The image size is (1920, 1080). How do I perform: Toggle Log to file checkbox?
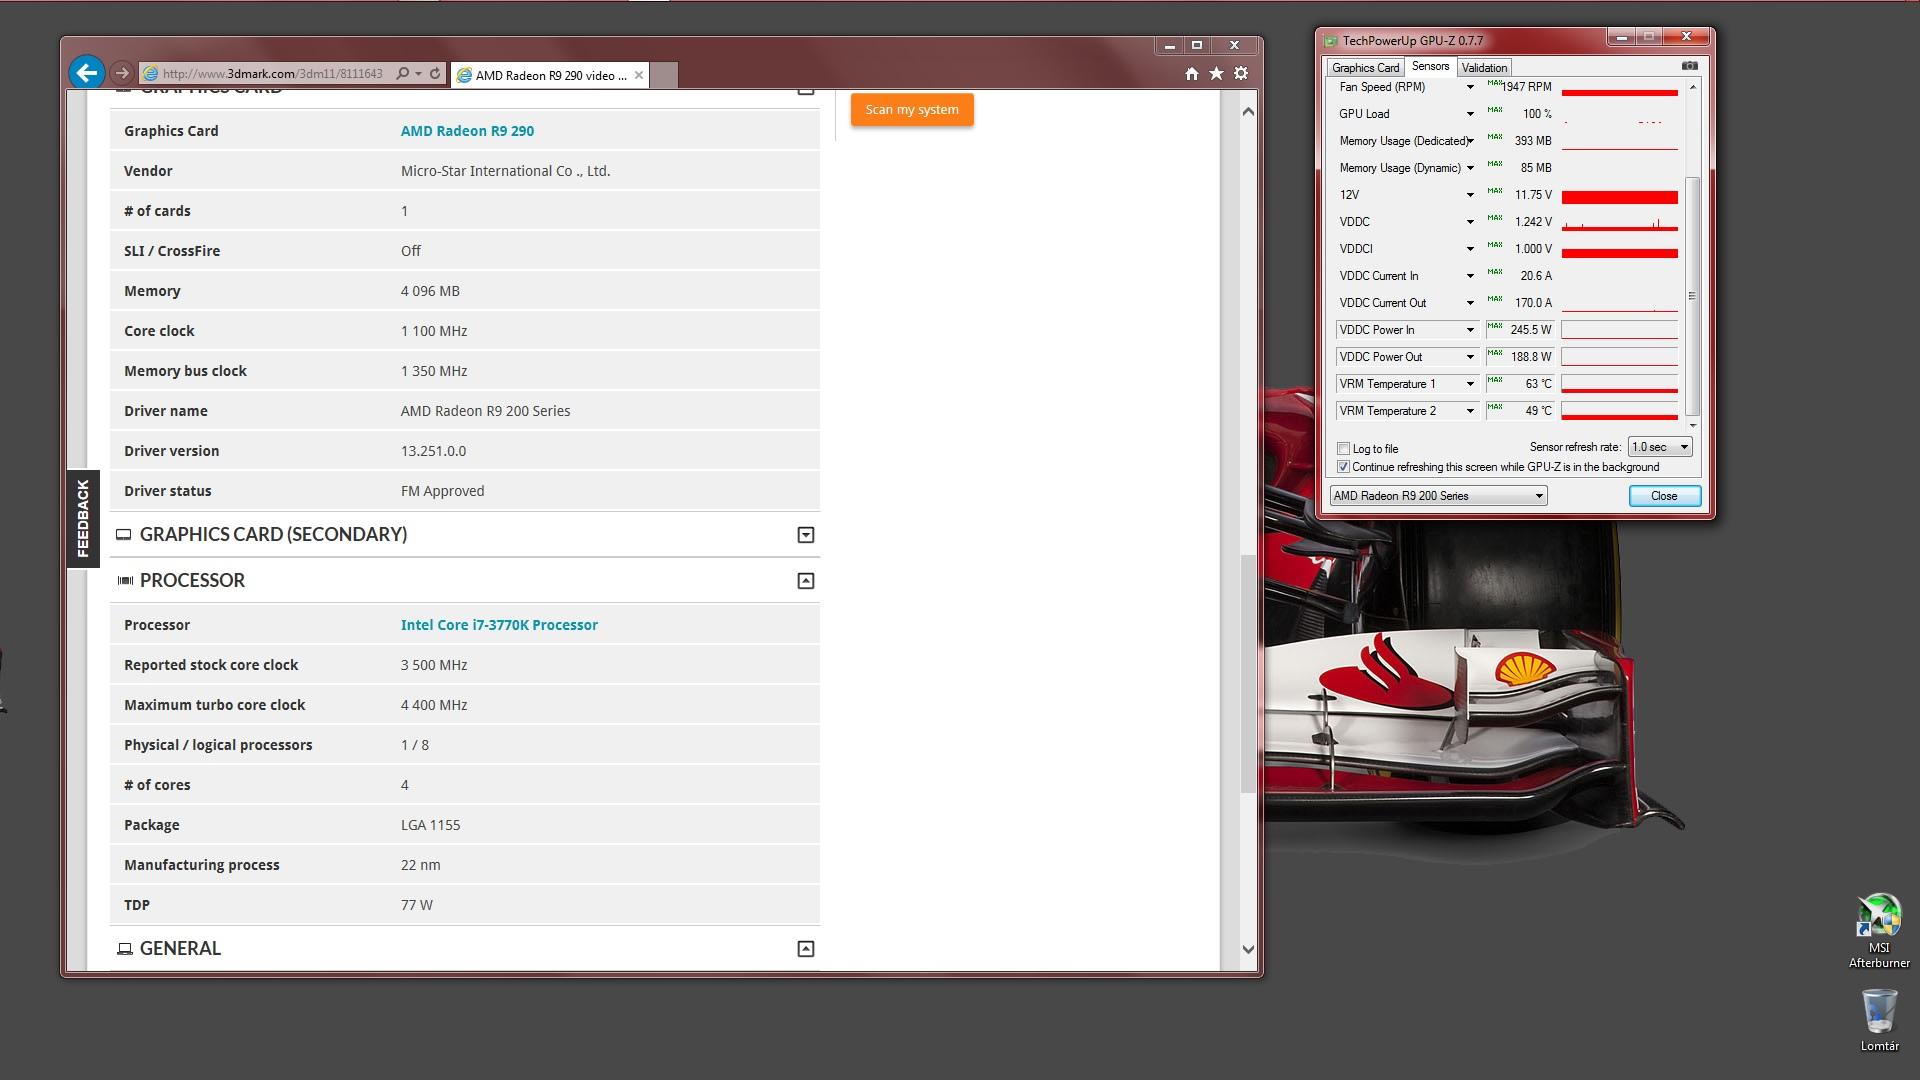pyautogui.click(x=1343, y=449)
